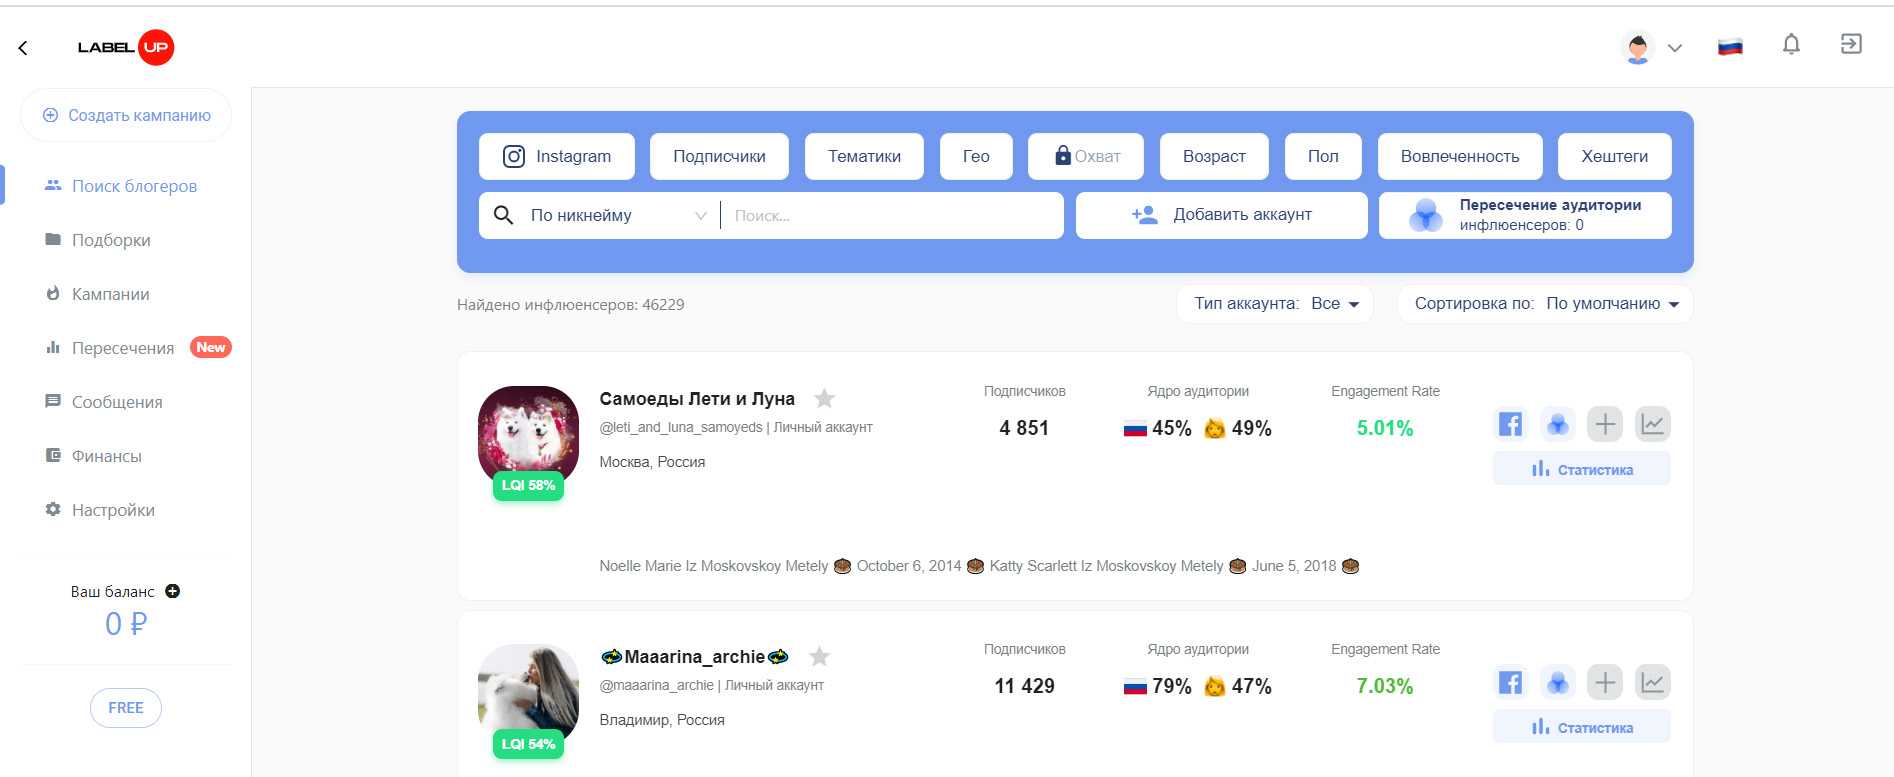Click the back arrow beside LabelUp logo
The height and width of the screenshot is (777, 1894).
[23, 48]
